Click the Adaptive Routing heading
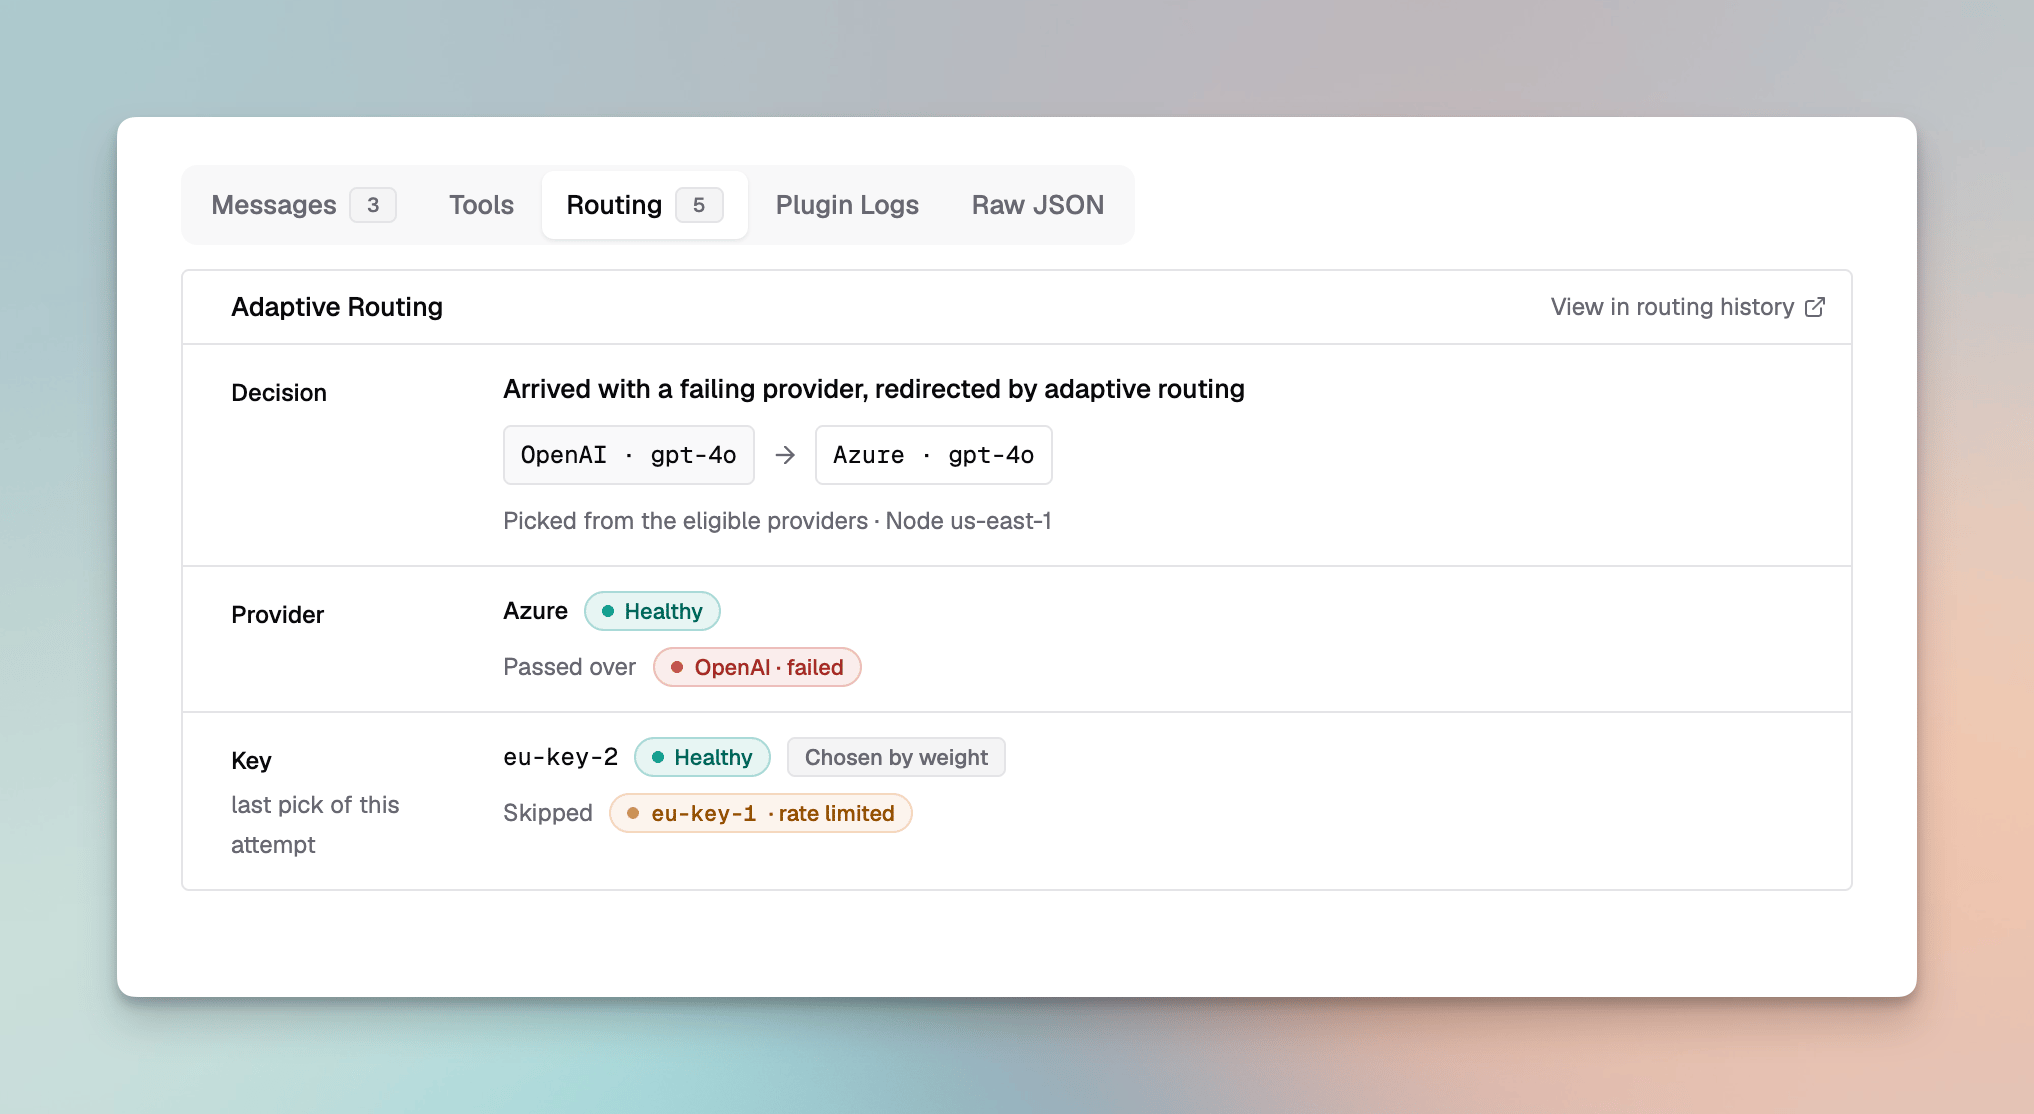Screen dimensions: 2034x1114 point(337,307)
